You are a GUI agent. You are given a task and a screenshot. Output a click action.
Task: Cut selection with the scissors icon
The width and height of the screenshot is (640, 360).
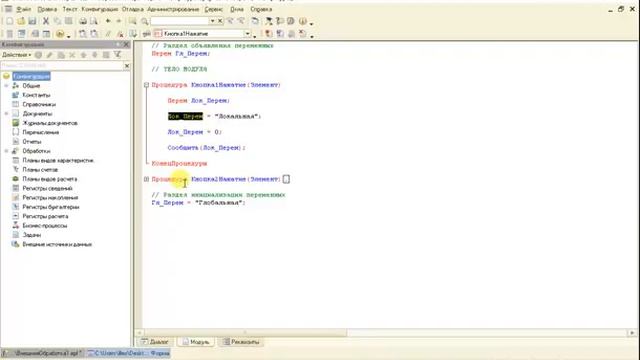click(x=46, y=21)
